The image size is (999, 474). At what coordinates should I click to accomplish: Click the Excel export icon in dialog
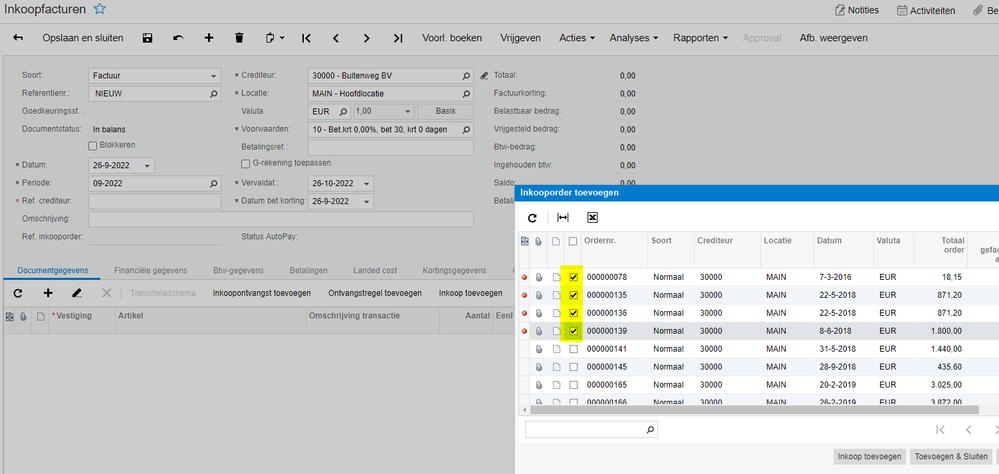[x=592, y=217]
